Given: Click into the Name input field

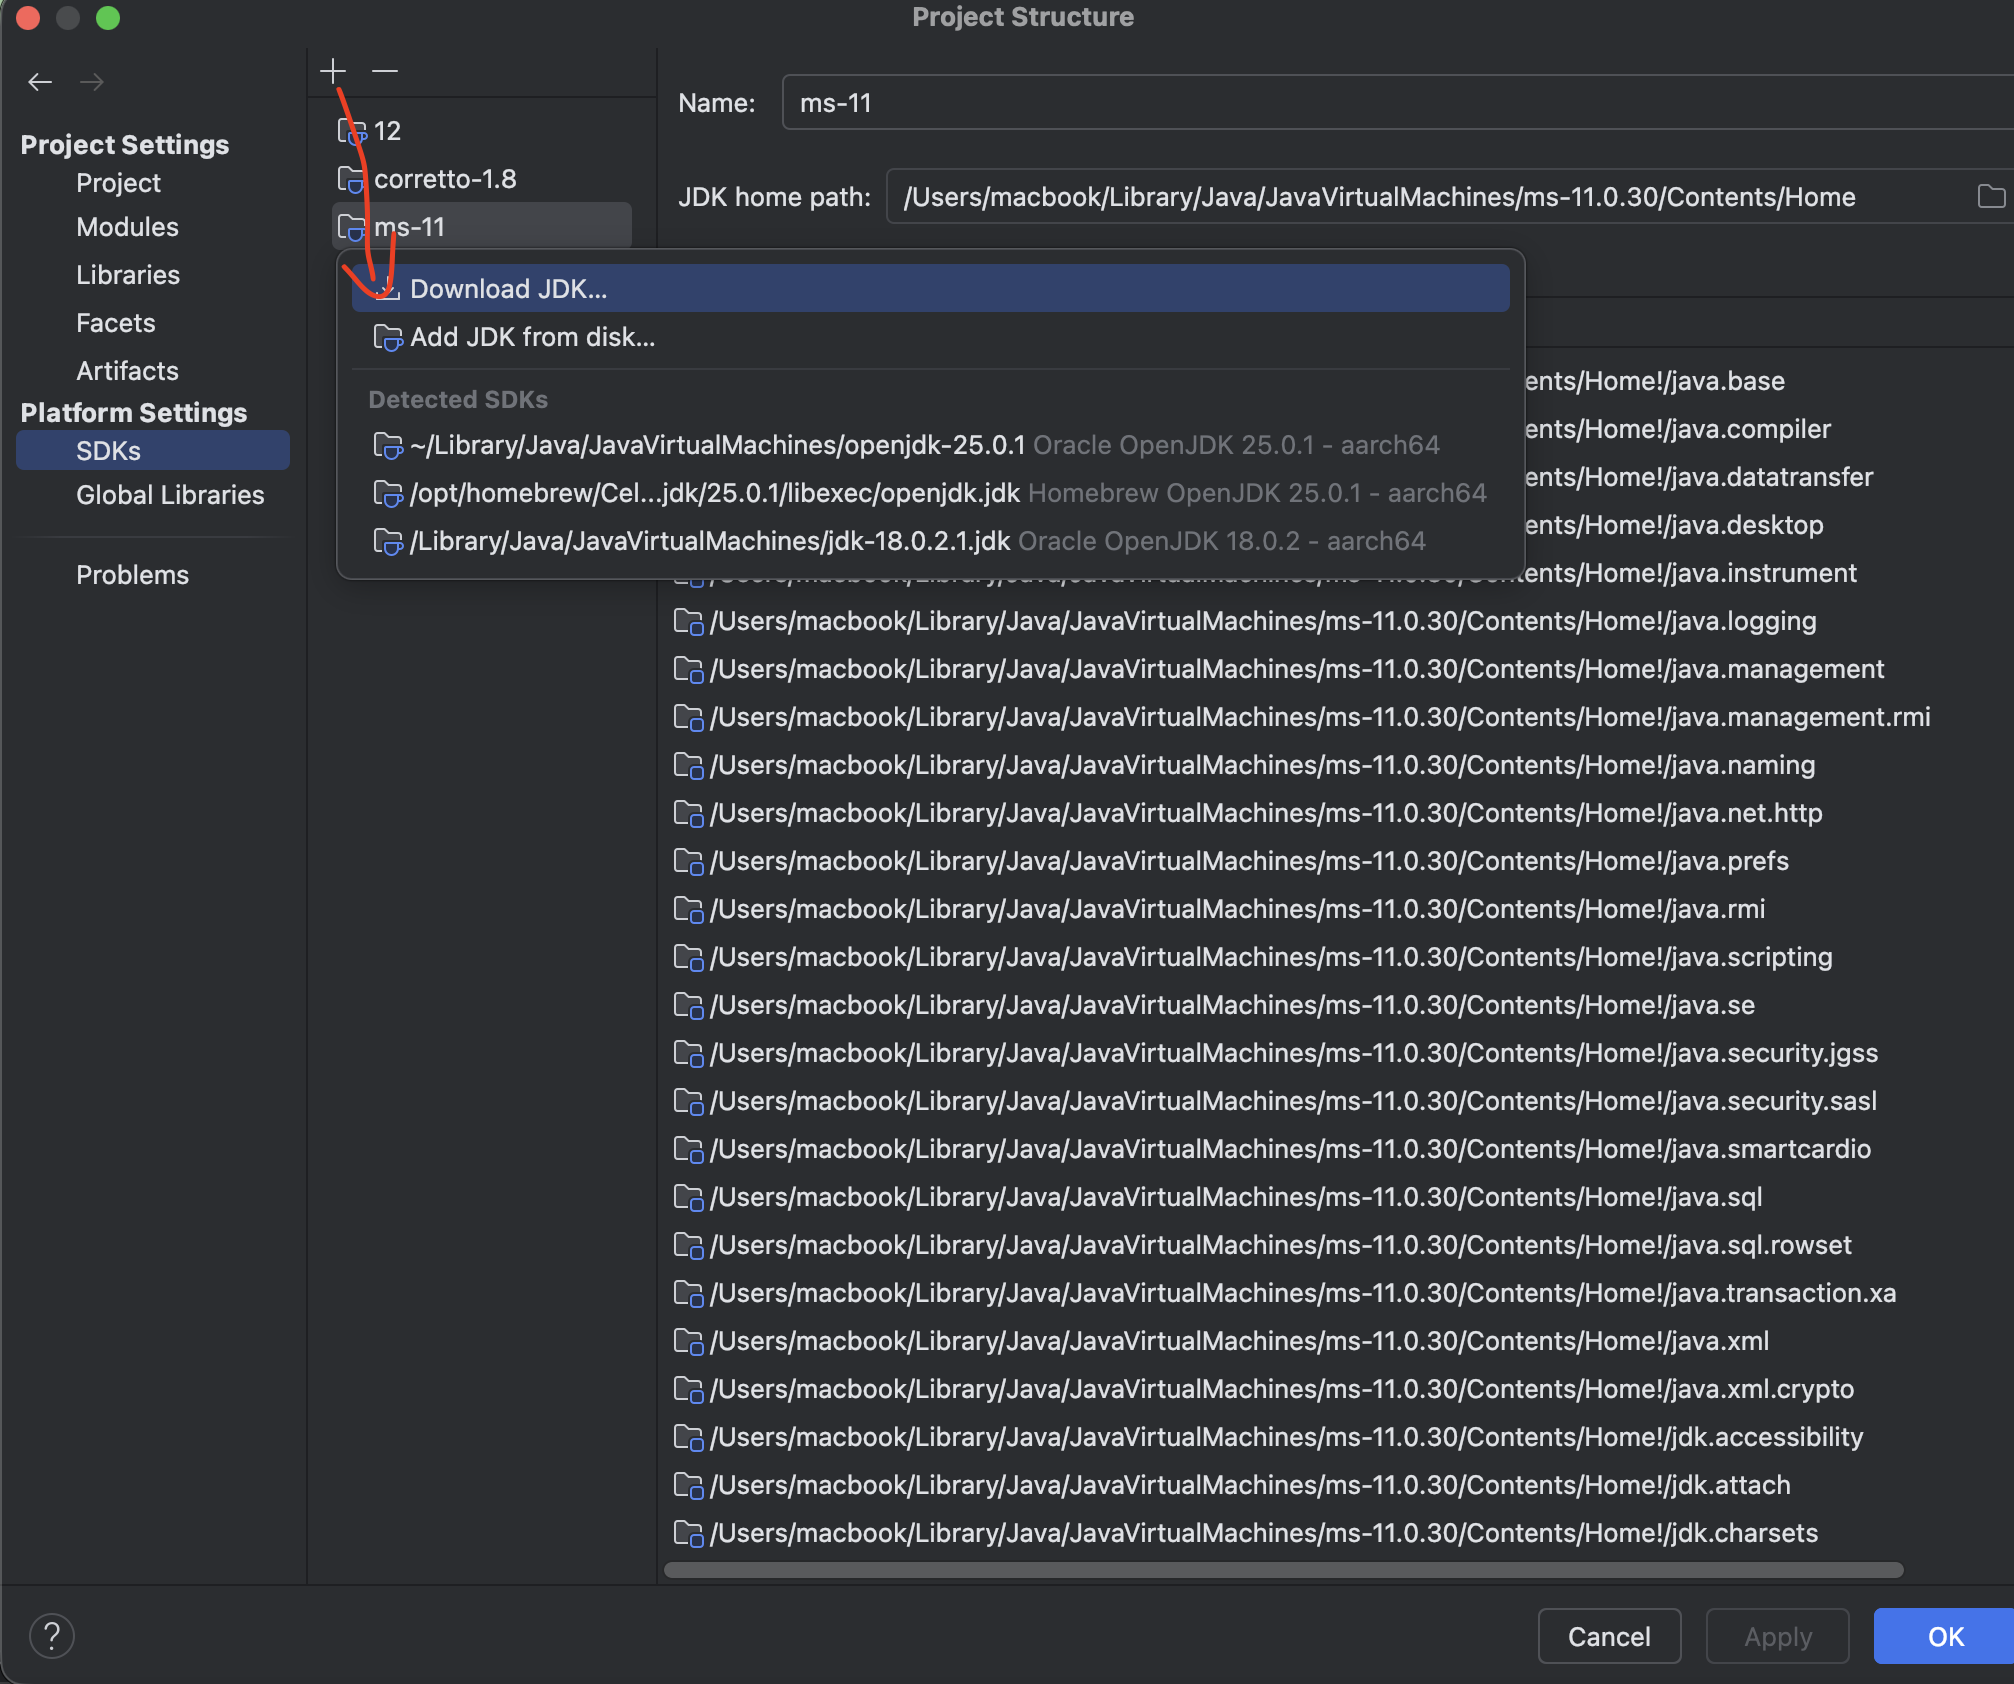Looking at the screenshot, I should (x=1398, y=103).
